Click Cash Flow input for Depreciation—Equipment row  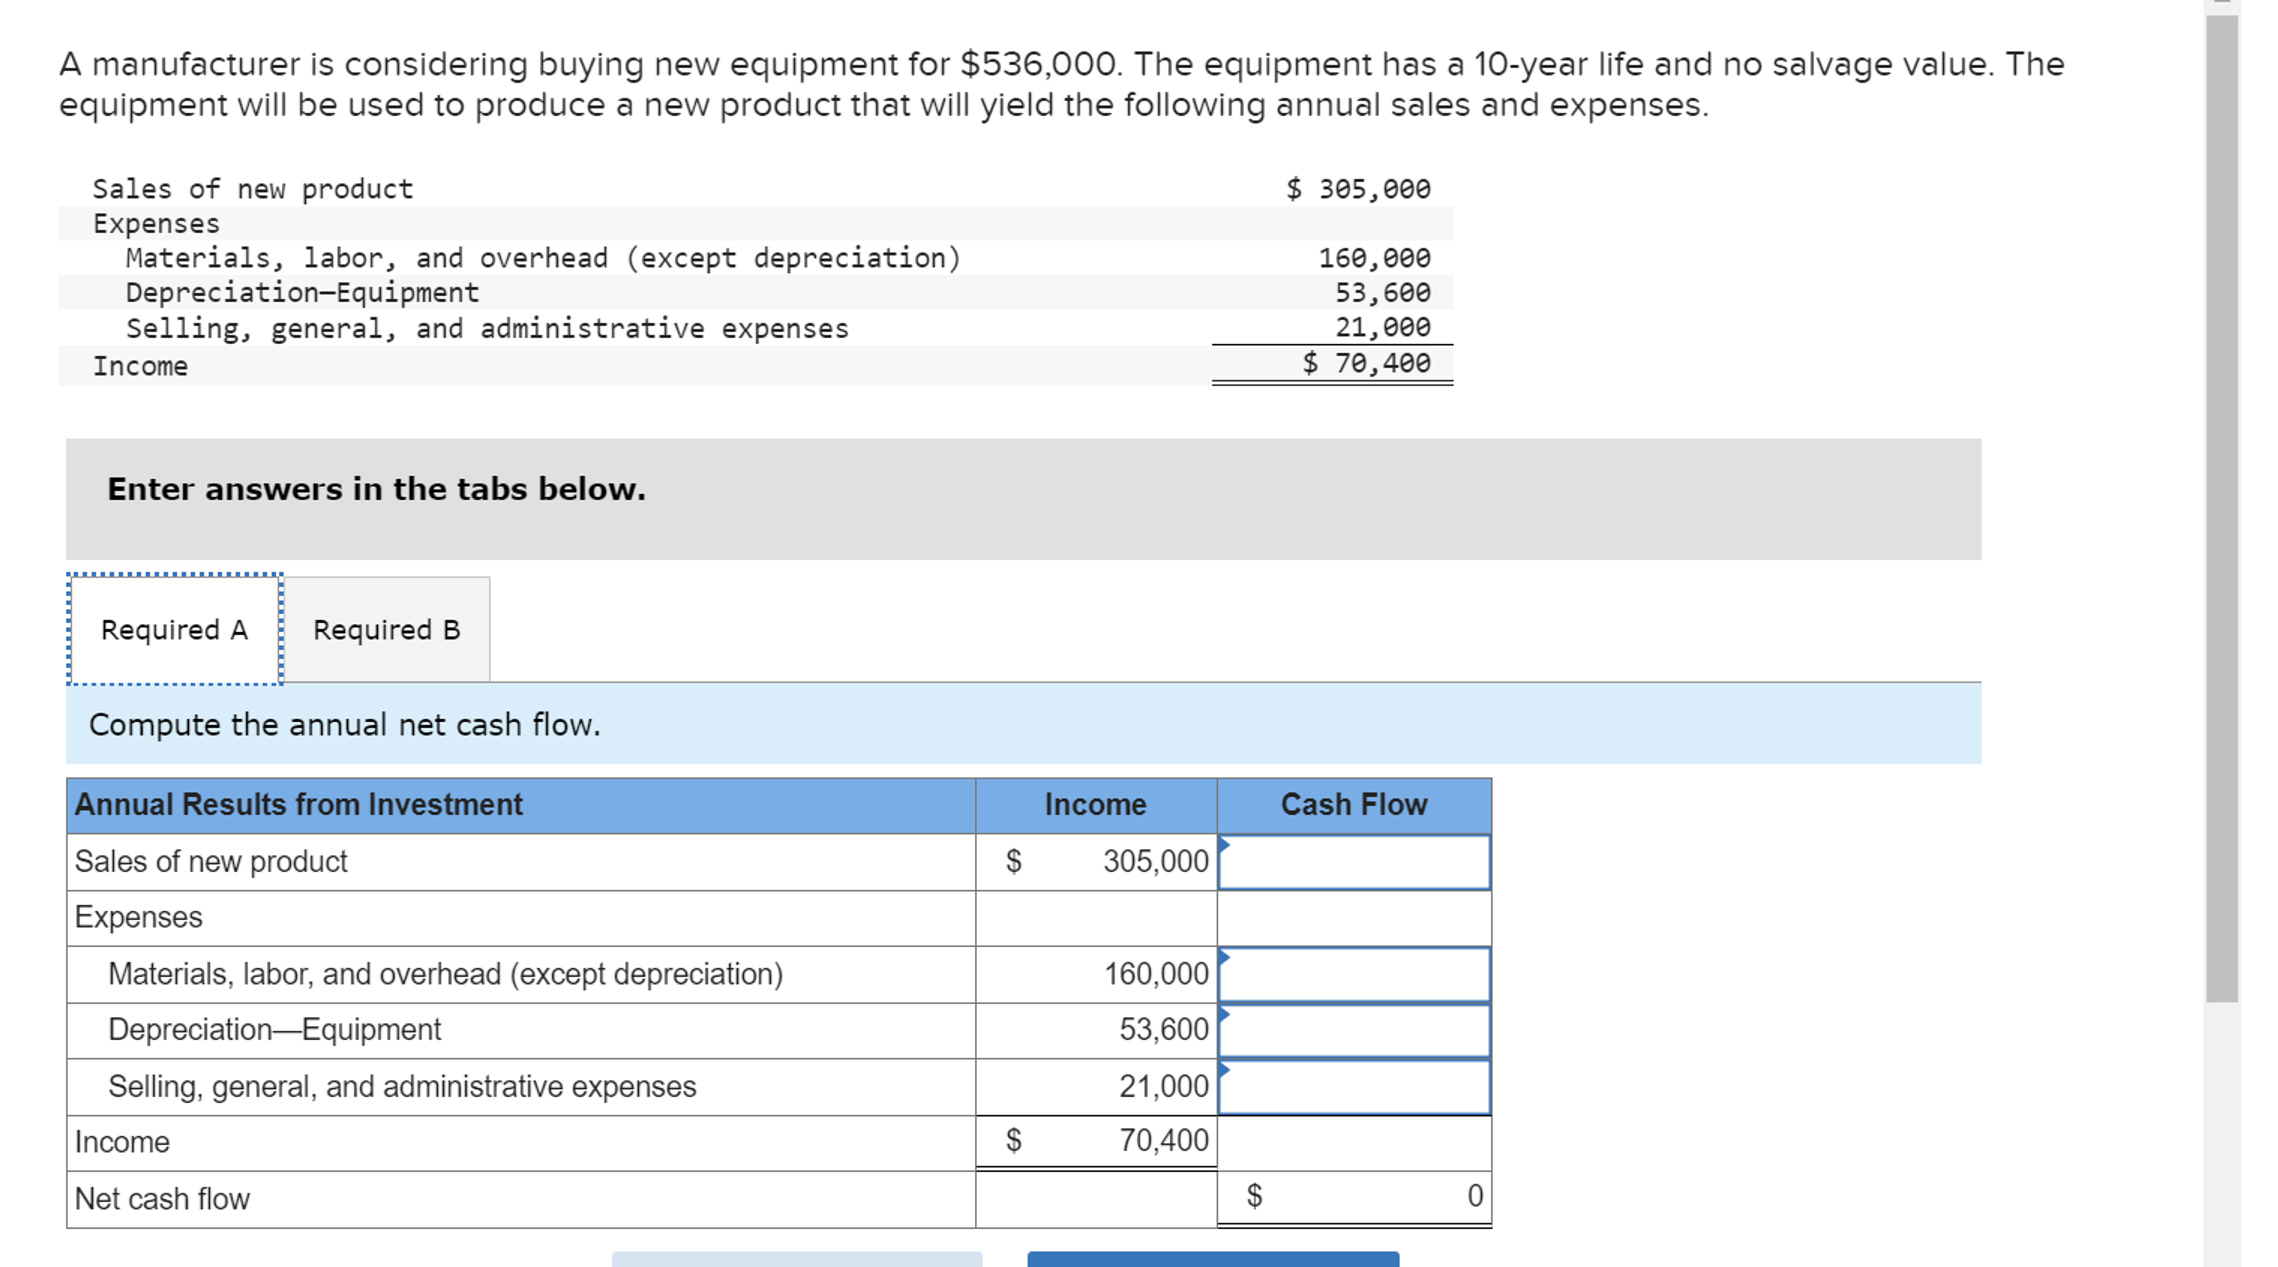tap(1354, 1030)
